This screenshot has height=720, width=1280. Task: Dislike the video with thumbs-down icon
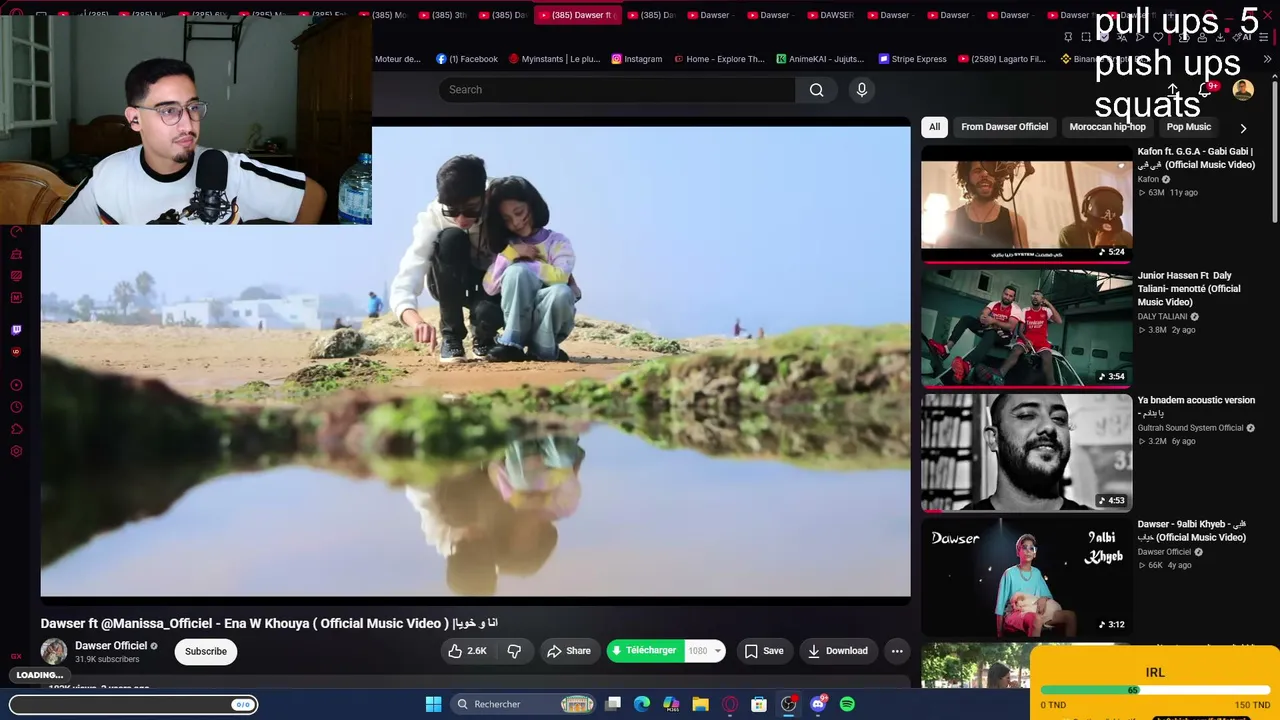[x=514, y=651]
